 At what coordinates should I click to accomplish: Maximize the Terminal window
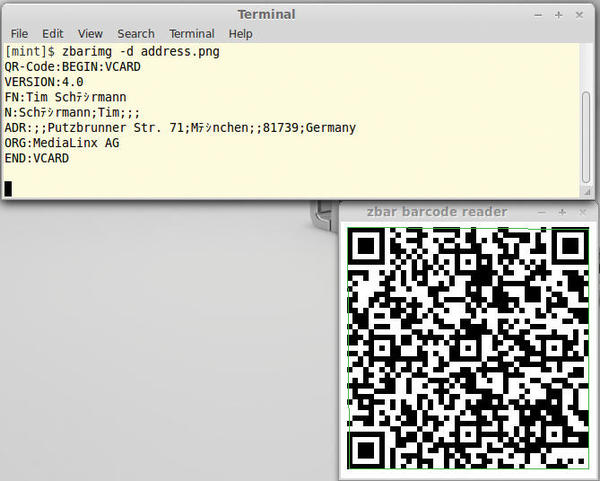click(558, 15)
